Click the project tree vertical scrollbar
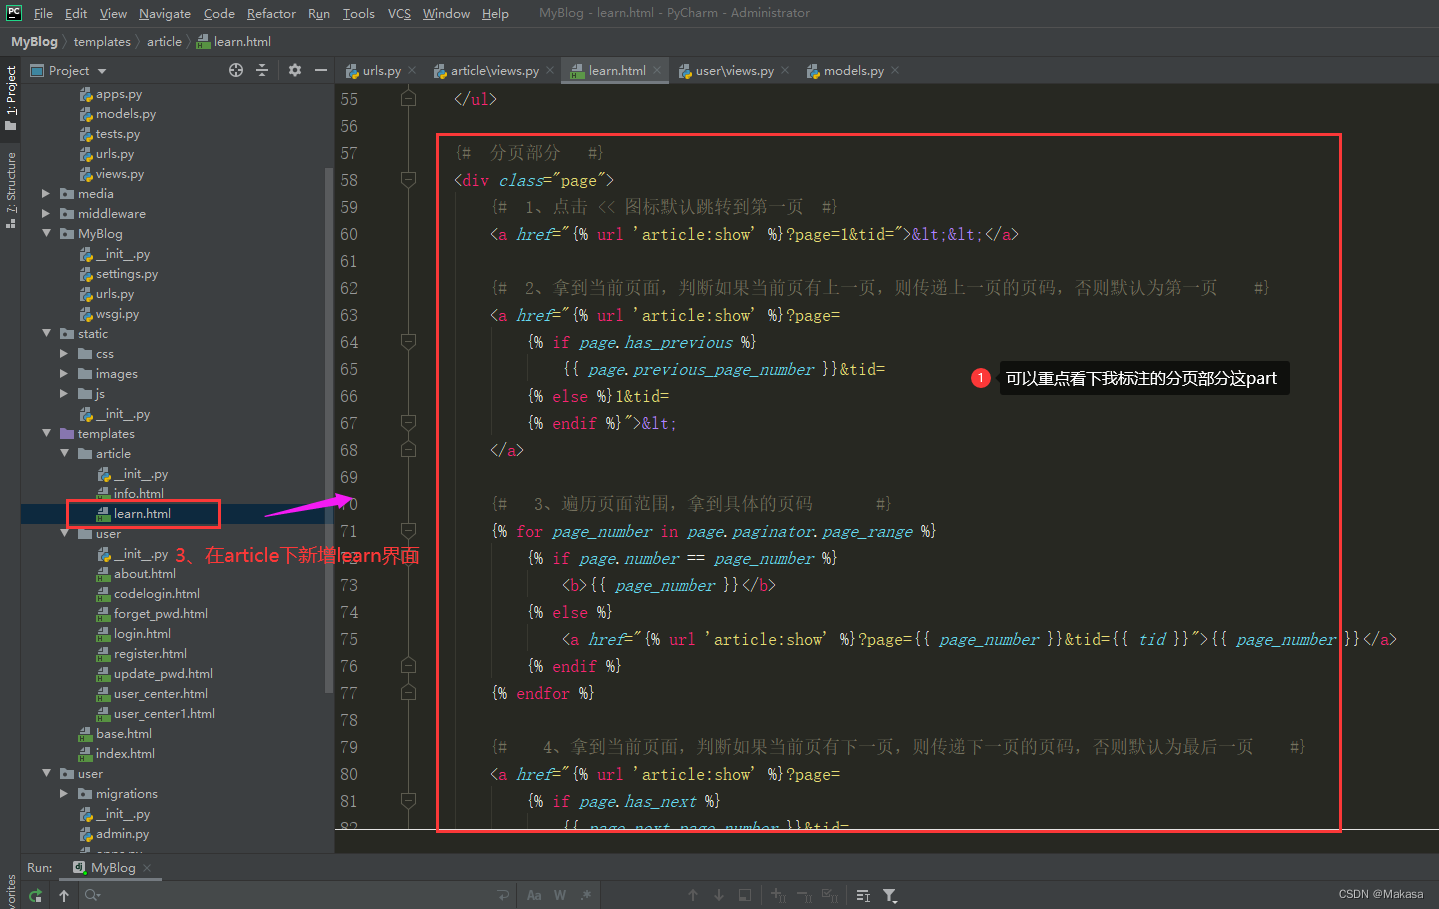Viewport: 1439px width, 909px height. click(x=329, y=430)
